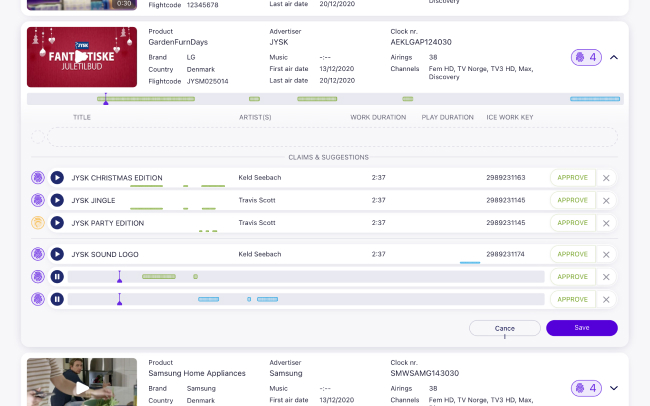650x406 pixels.
Task: Approve JYSK SOUND LOGO
Action: click(572, 254)
